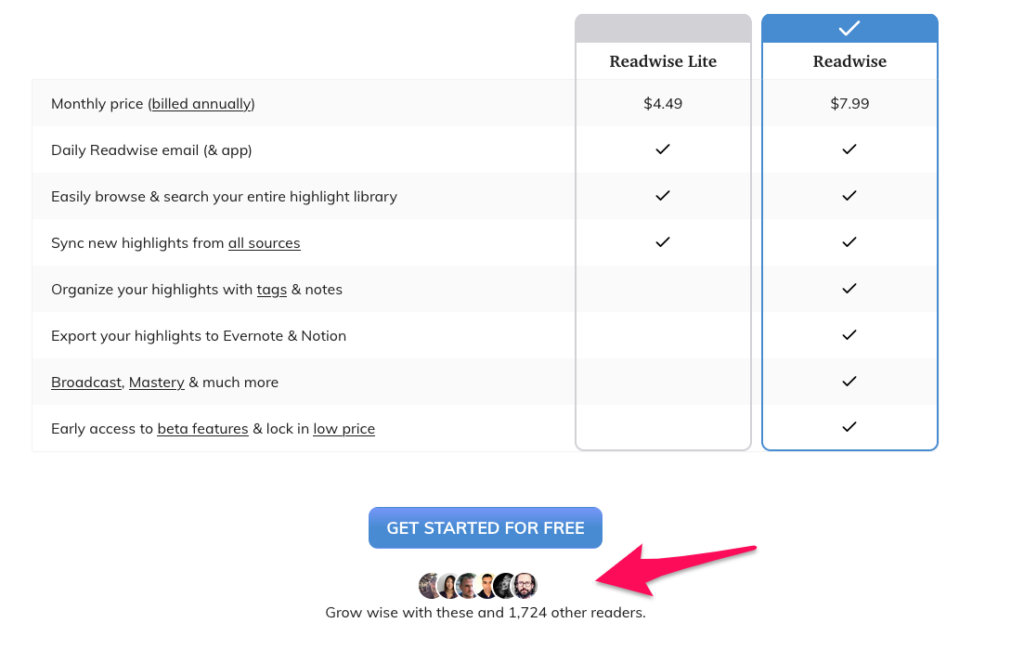Follow the "beta features" link
This screenshot has width=1024, height=649.
pos(202,429)
